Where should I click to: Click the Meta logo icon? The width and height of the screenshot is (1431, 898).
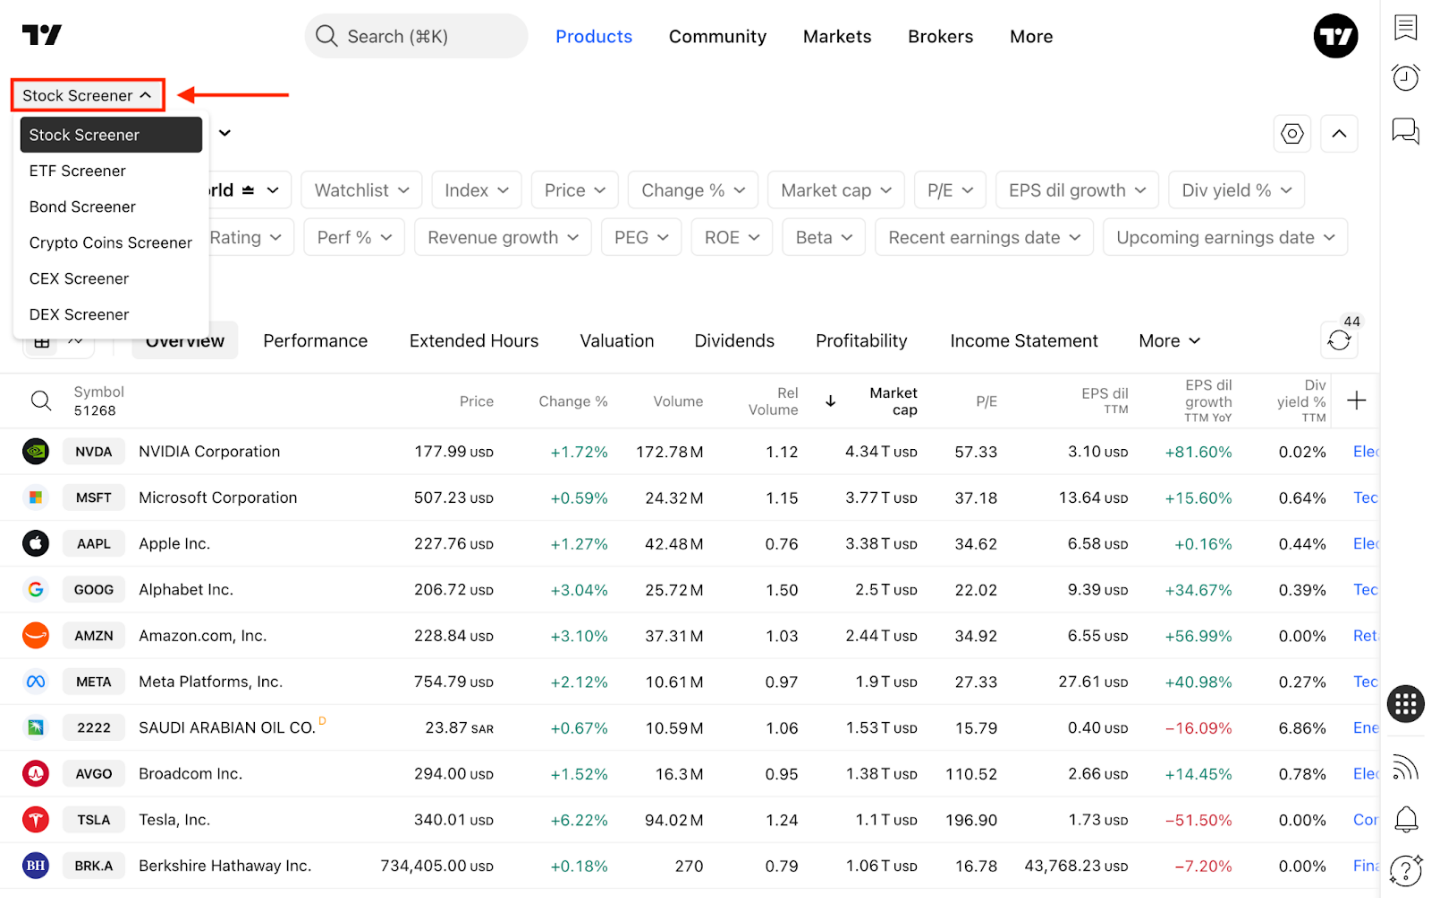pos(36,681)
